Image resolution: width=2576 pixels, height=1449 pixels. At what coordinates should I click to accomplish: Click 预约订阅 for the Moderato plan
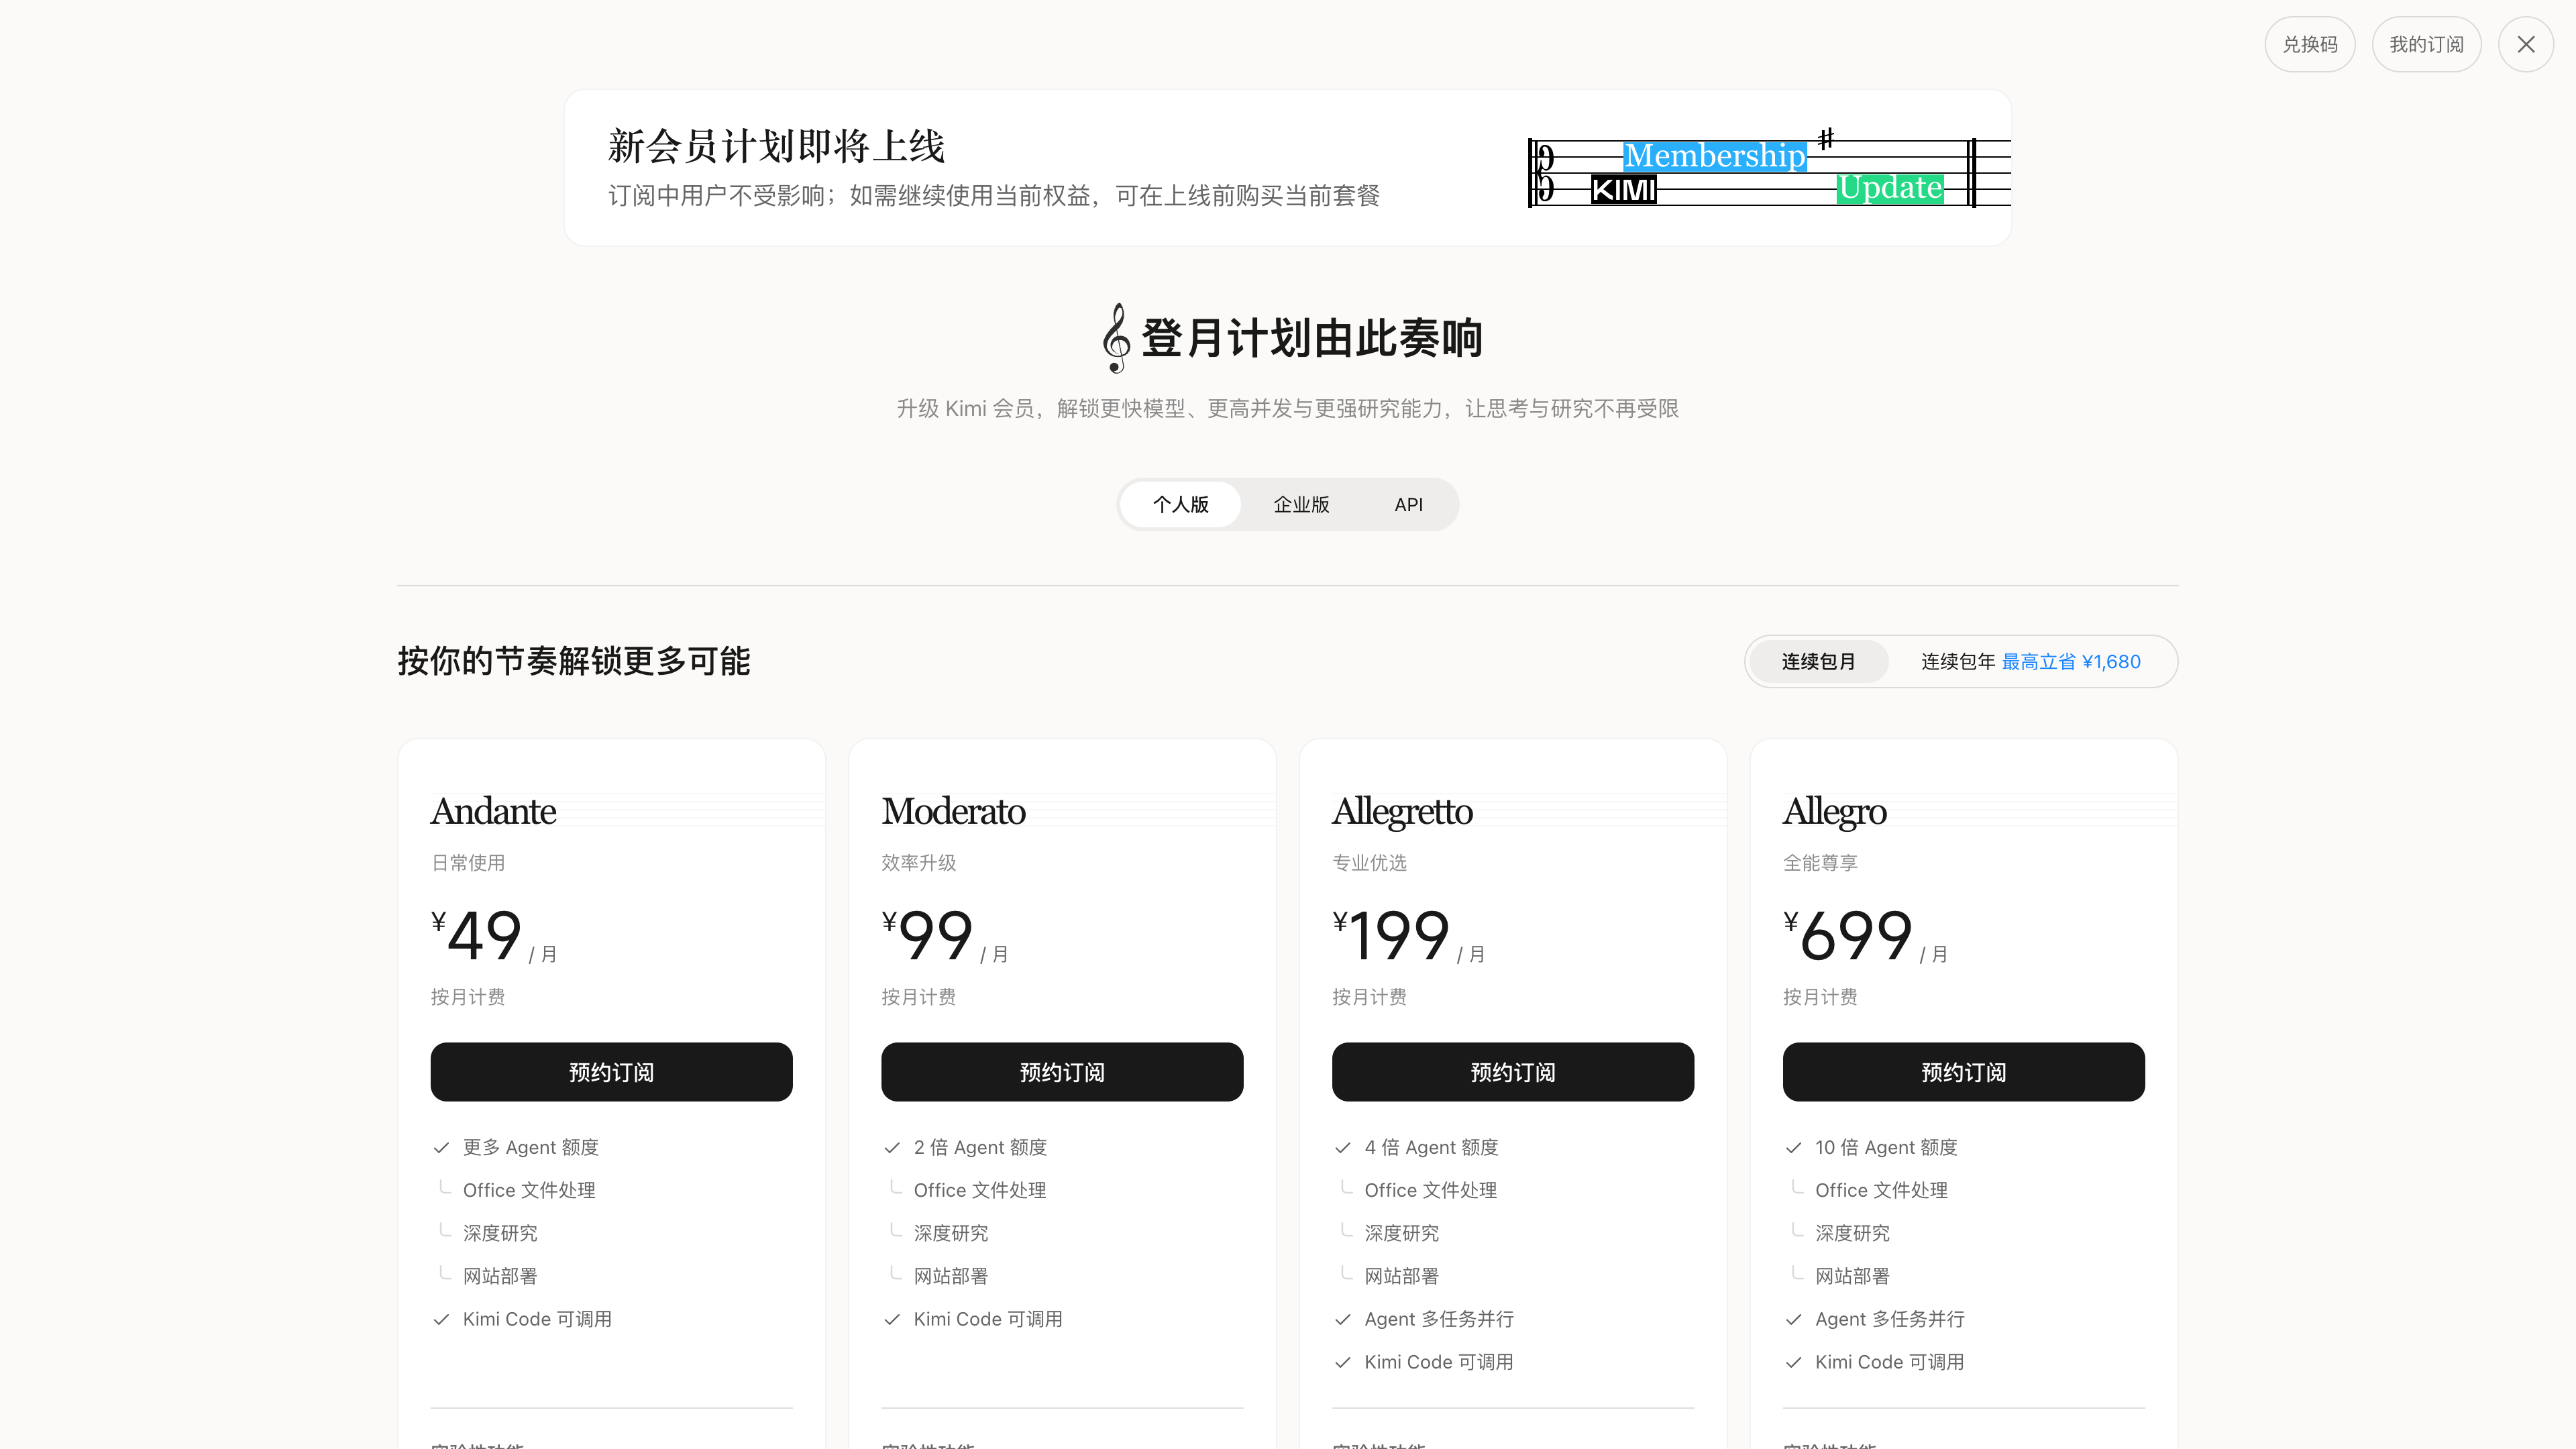1062,1072
